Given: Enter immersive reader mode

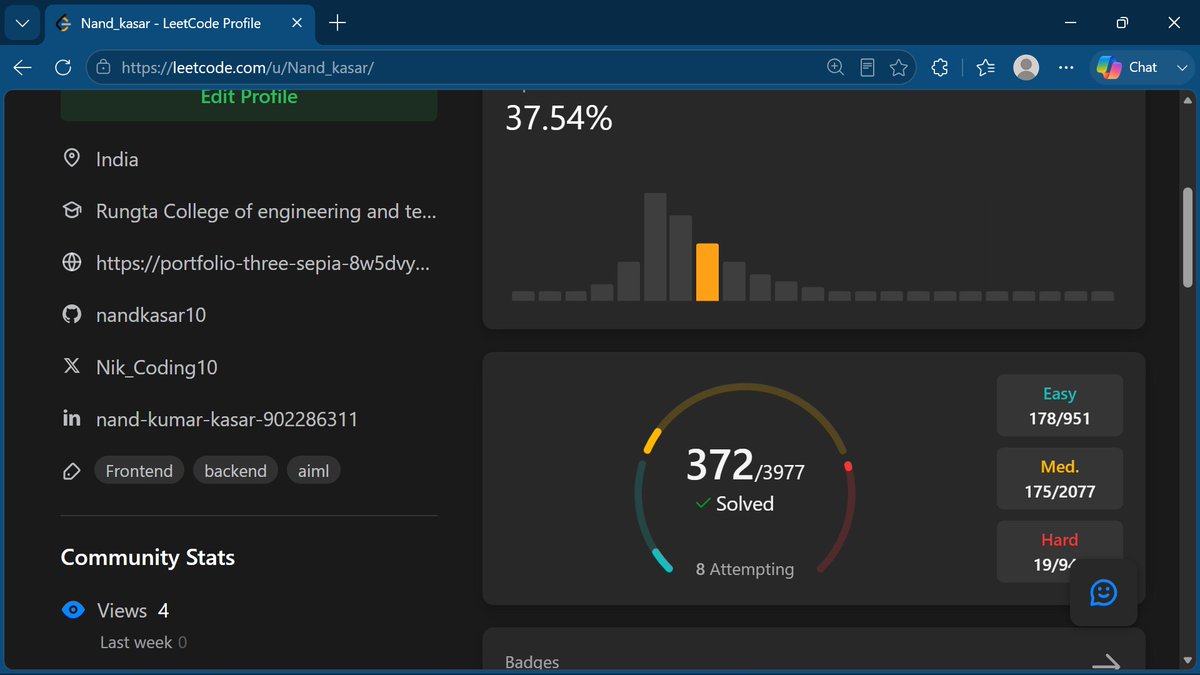Looking at the screenshot, I should pos(867,67).
